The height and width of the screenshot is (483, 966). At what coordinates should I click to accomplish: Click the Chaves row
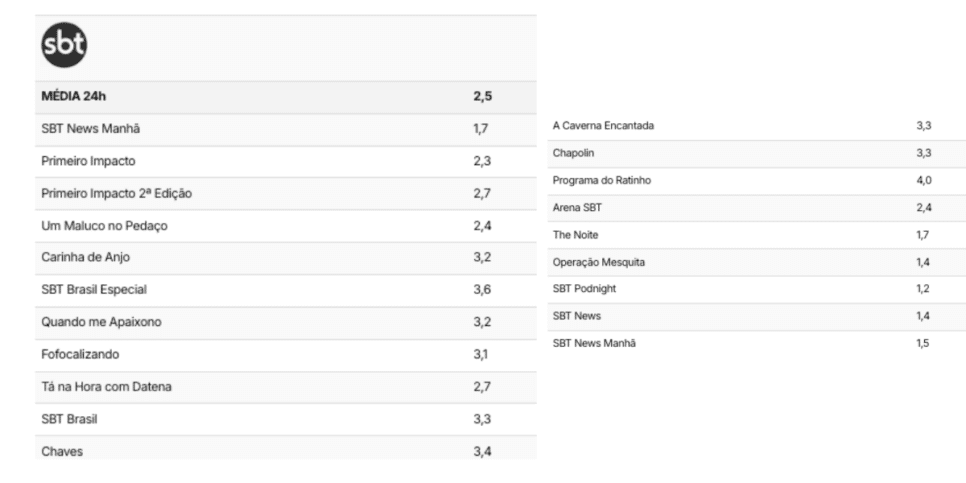pos(286,450)
